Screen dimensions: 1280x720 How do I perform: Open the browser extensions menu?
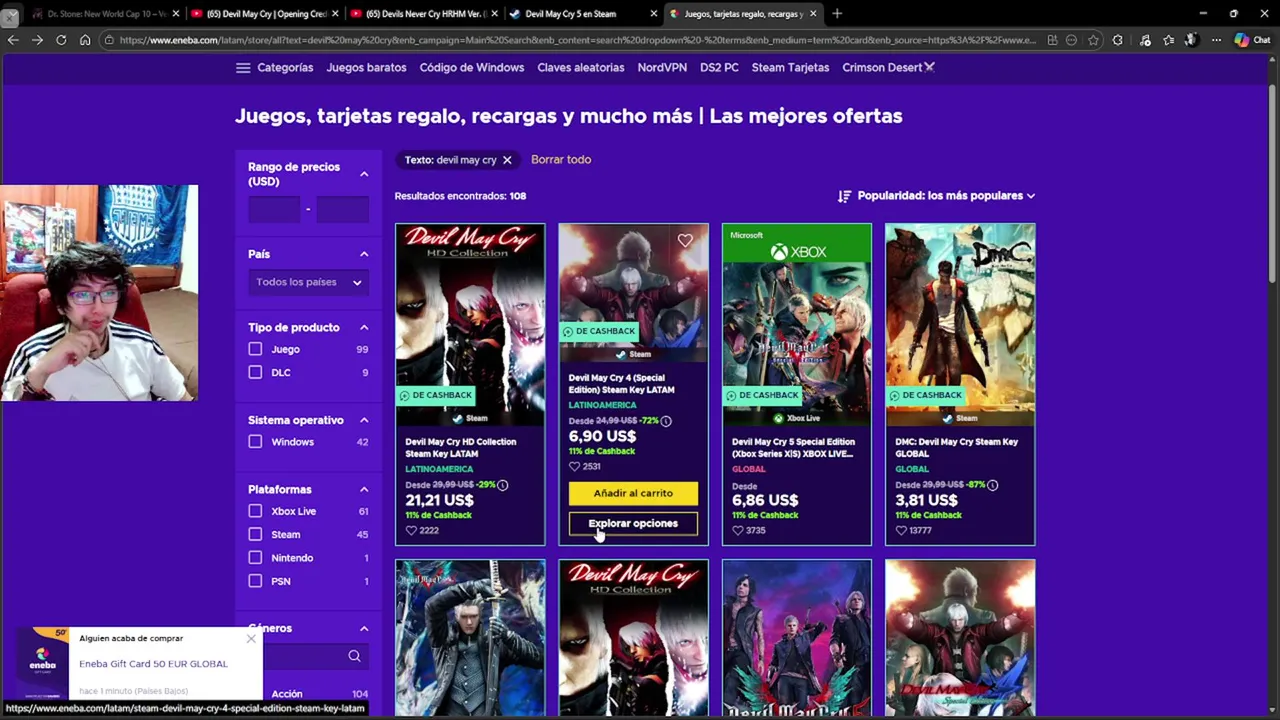pyautogui.click(x=1118, y=40)
